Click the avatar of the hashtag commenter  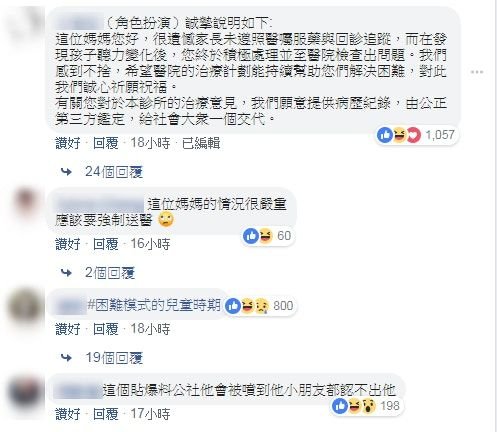tap(26, 306)
